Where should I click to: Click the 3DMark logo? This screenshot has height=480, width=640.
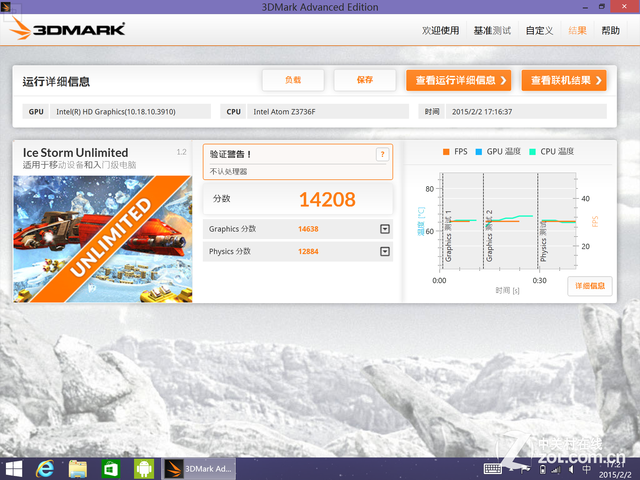click(x=67, y=29)
